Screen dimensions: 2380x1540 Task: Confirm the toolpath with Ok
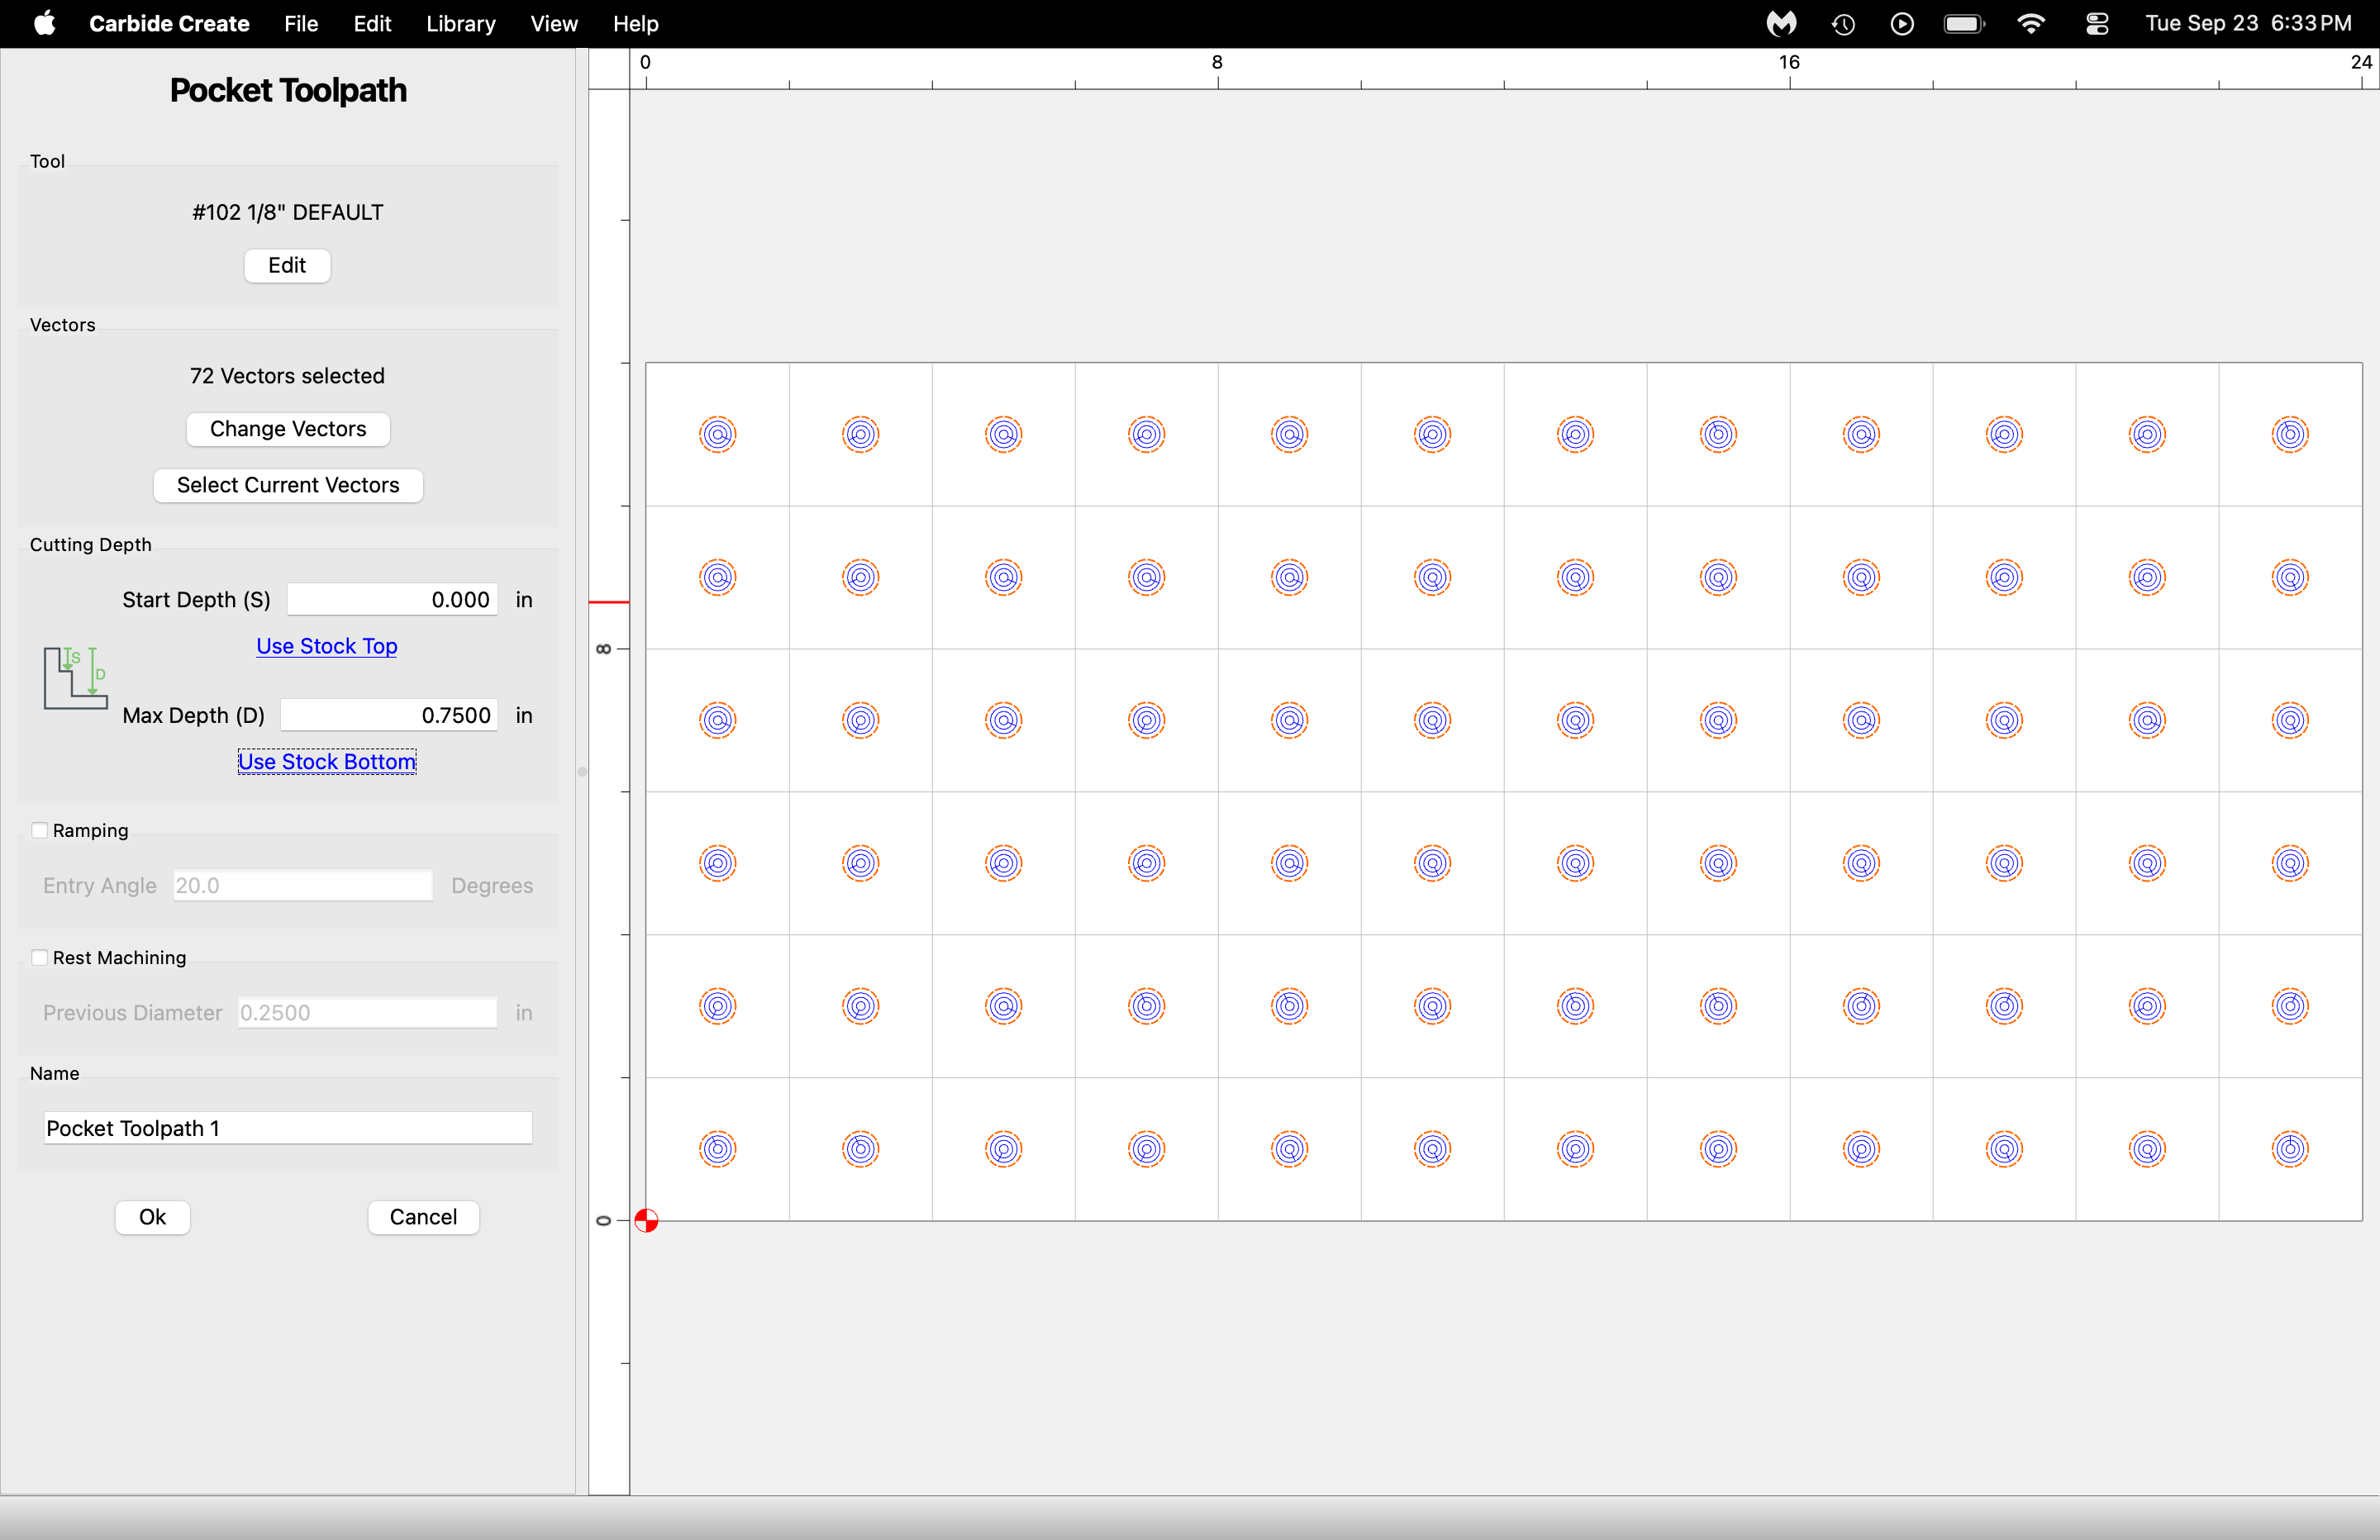point(152,1217)
